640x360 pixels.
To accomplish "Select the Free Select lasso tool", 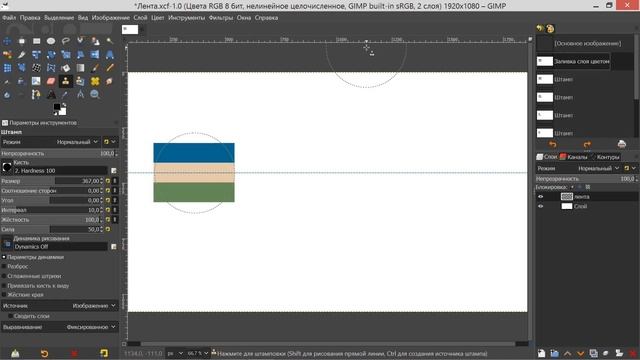I will [x=66, y=41].
